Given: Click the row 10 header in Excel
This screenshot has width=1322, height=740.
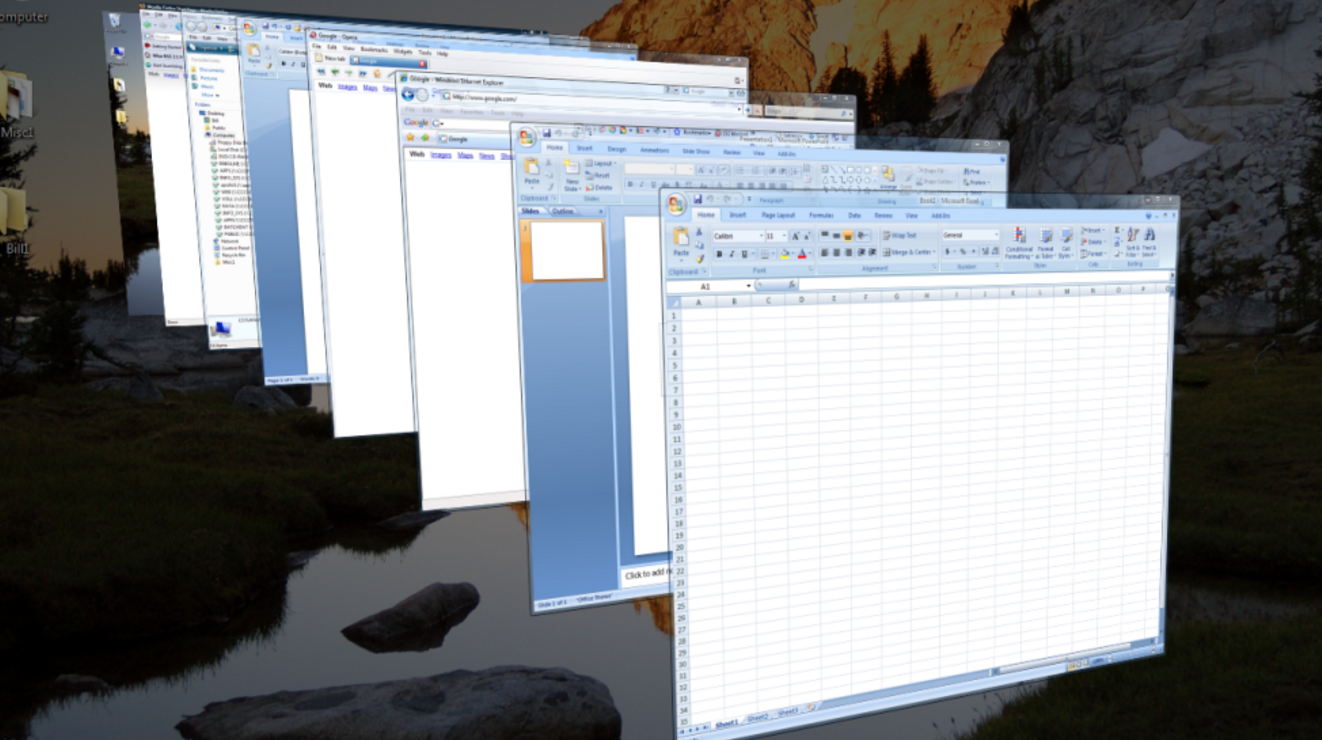Looking at the screenshot, I should click(x=678, y=427).
